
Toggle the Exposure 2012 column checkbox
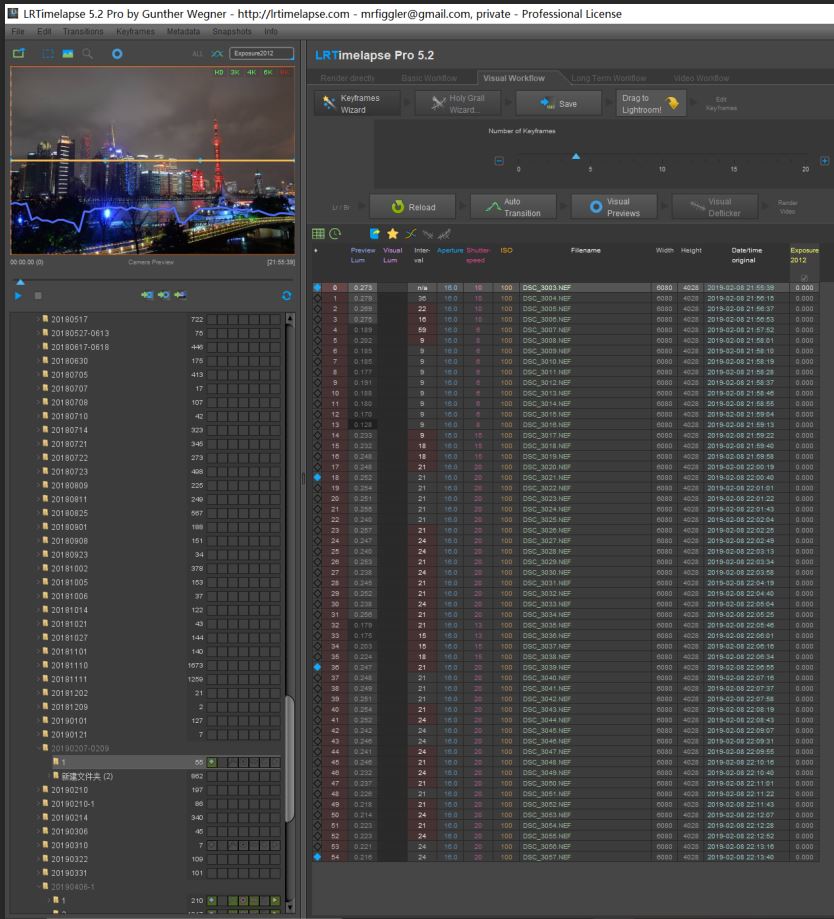(x=803, y=277)
